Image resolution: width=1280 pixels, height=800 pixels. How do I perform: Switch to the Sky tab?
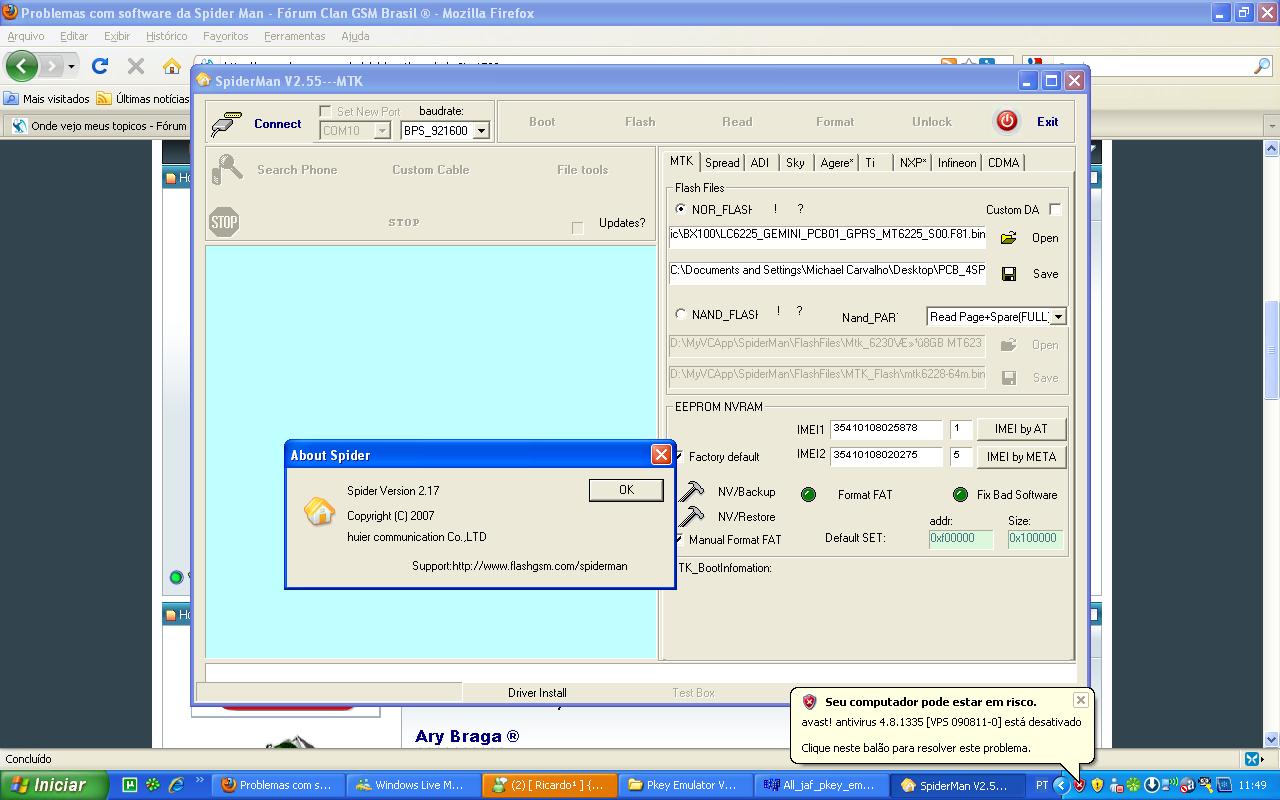(x=795, y=162)
